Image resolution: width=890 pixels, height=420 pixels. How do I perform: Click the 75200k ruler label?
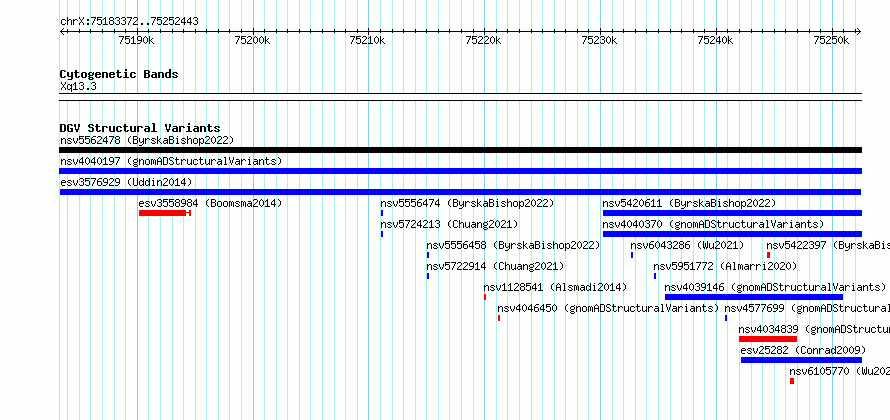click(x=252, y=40)
